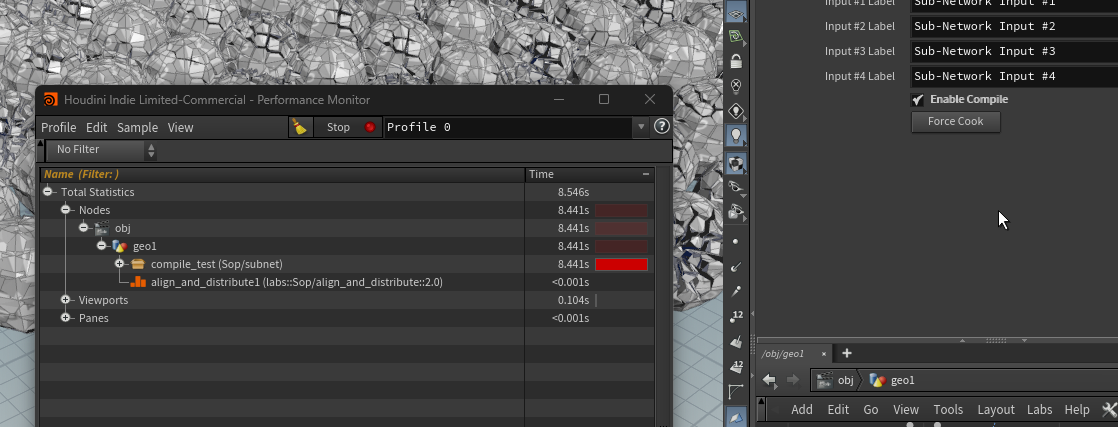Open the Labs menu
Screen dimensions: 1118x427
[1040, 409]
